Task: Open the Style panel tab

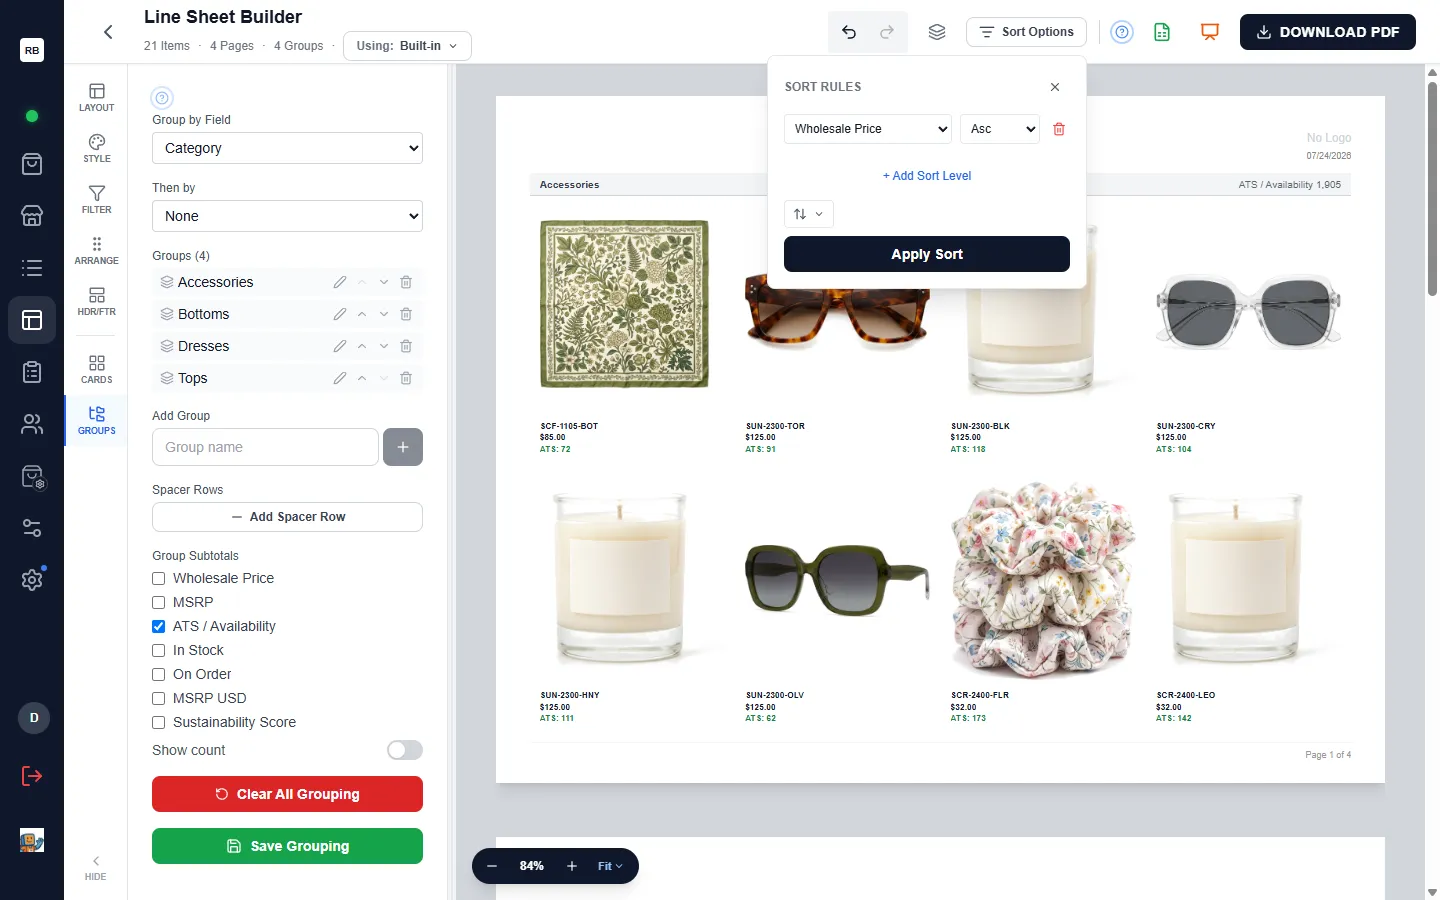Action: [x=97, y=148]
